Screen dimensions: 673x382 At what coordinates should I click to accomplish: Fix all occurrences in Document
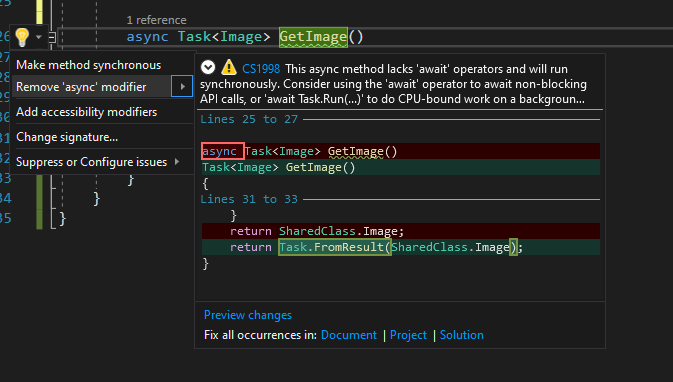[349, 335]
